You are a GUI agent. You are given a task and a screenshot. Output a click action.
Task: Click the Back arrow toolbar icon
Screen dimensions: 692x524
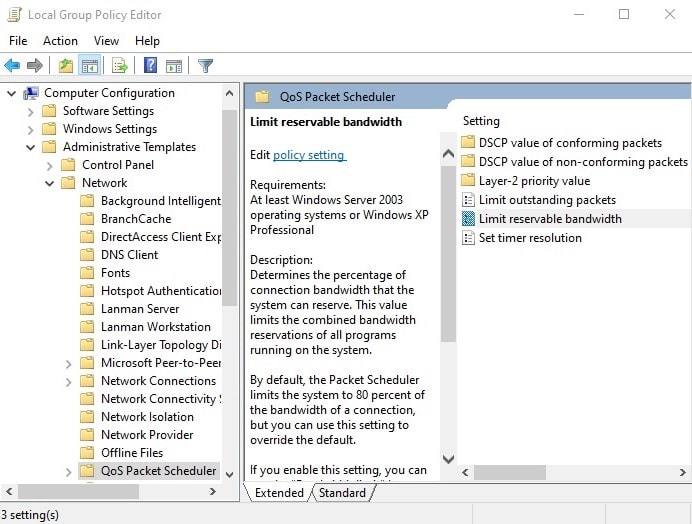12,66
